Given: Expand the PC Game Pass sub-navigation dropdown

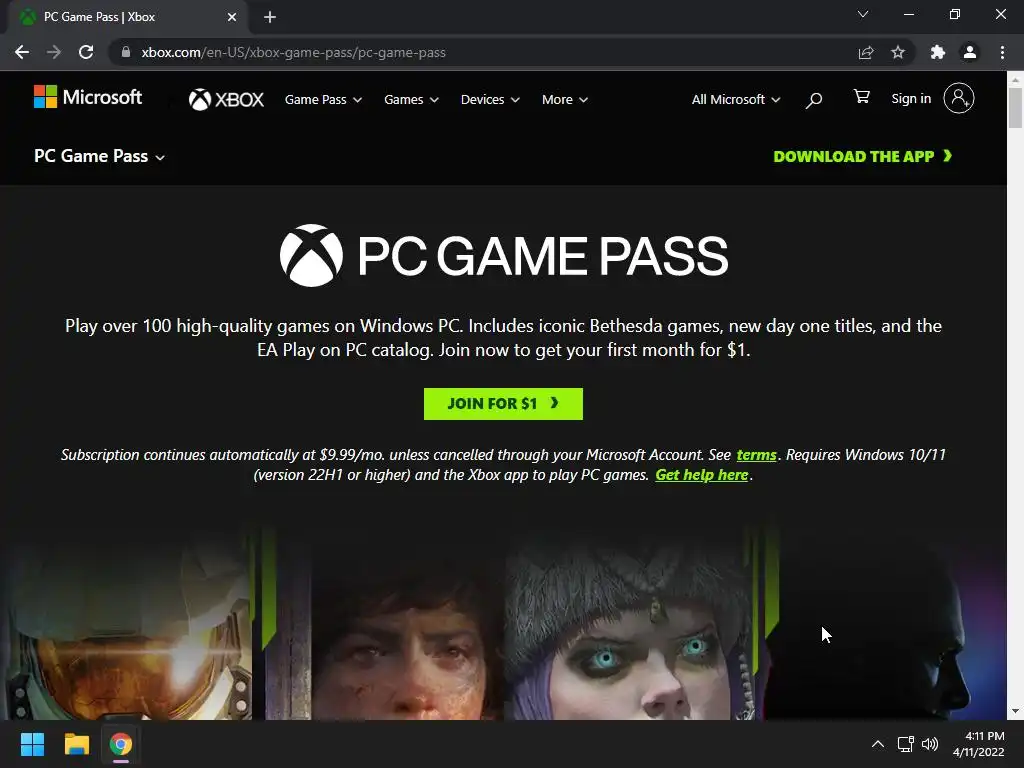Looking at the screenshot, I should click(x=99, y=156).
